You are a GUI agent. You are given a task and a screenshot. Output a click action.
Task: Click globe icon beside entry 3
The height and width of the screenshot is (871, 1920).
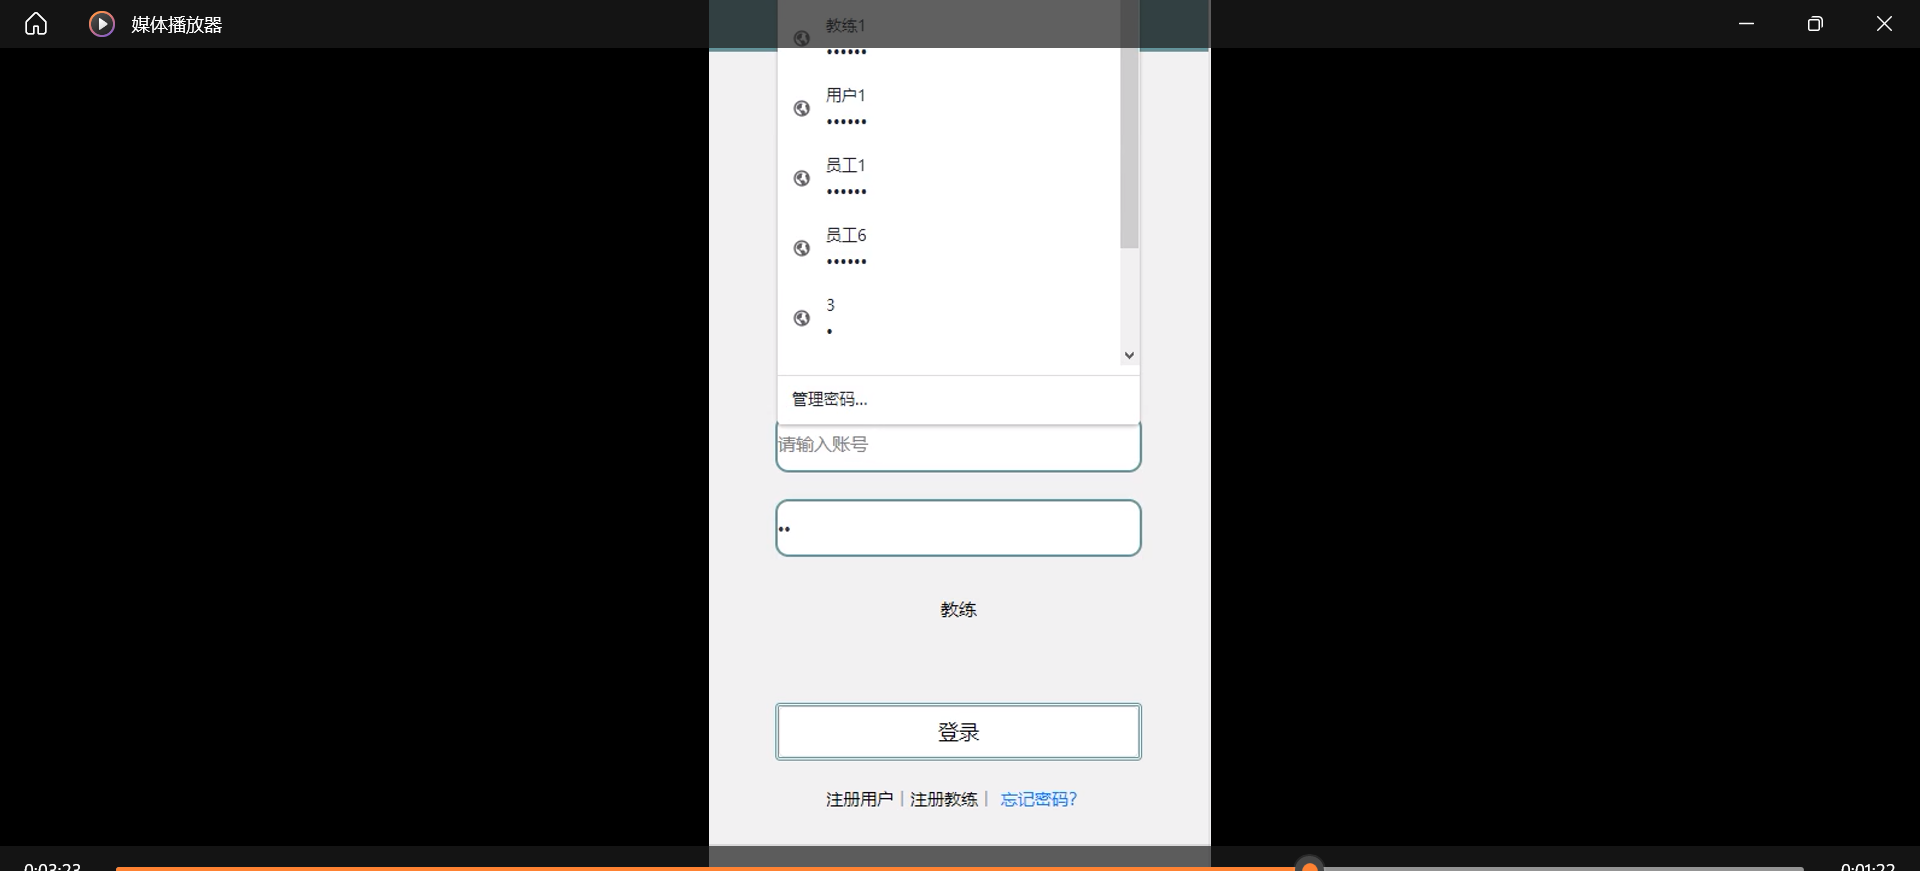click(802, 319)
